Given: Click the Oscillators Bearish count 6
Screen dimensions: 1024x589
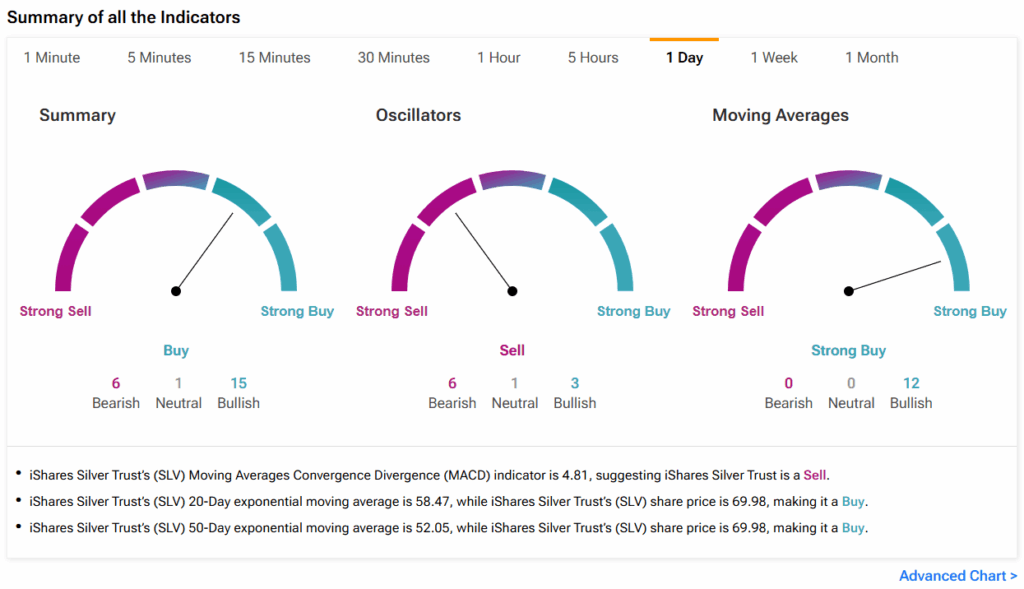Looking at the screenshot, I should tap(452, 383).
